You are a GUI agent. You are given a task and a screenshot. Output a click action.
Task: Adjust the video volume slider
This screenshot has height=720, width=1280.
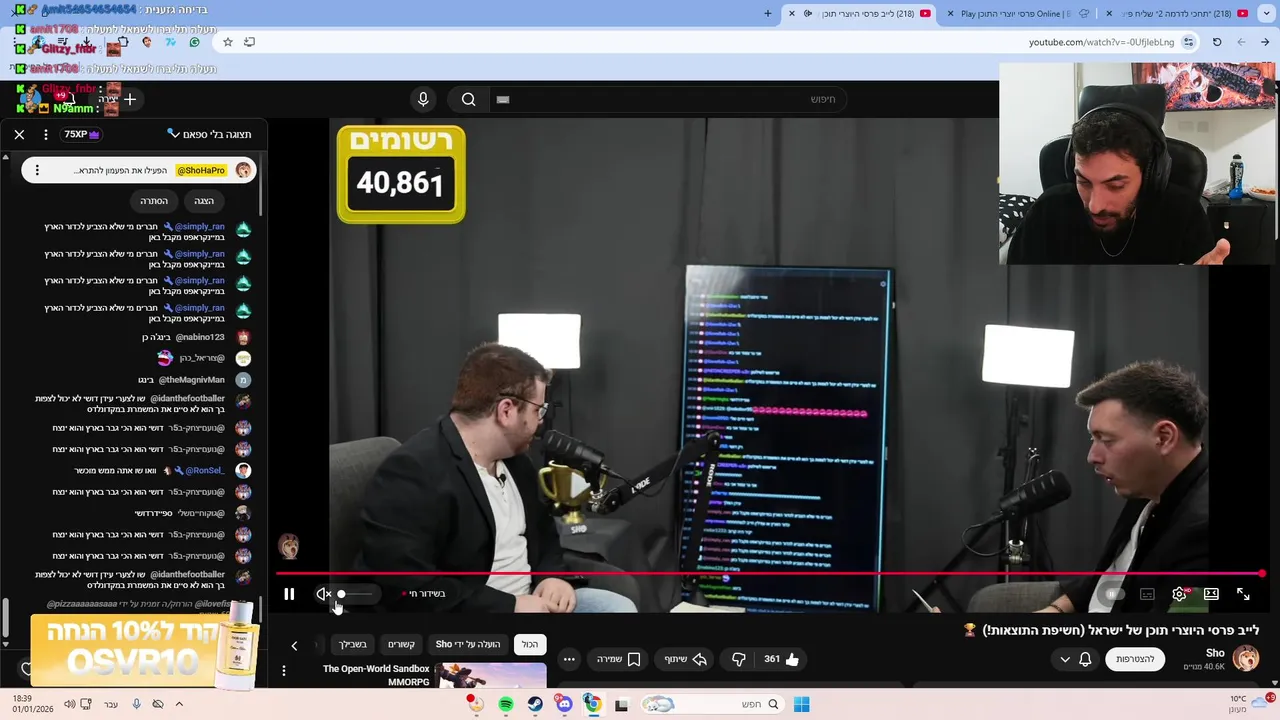click(x=355, y=594)
